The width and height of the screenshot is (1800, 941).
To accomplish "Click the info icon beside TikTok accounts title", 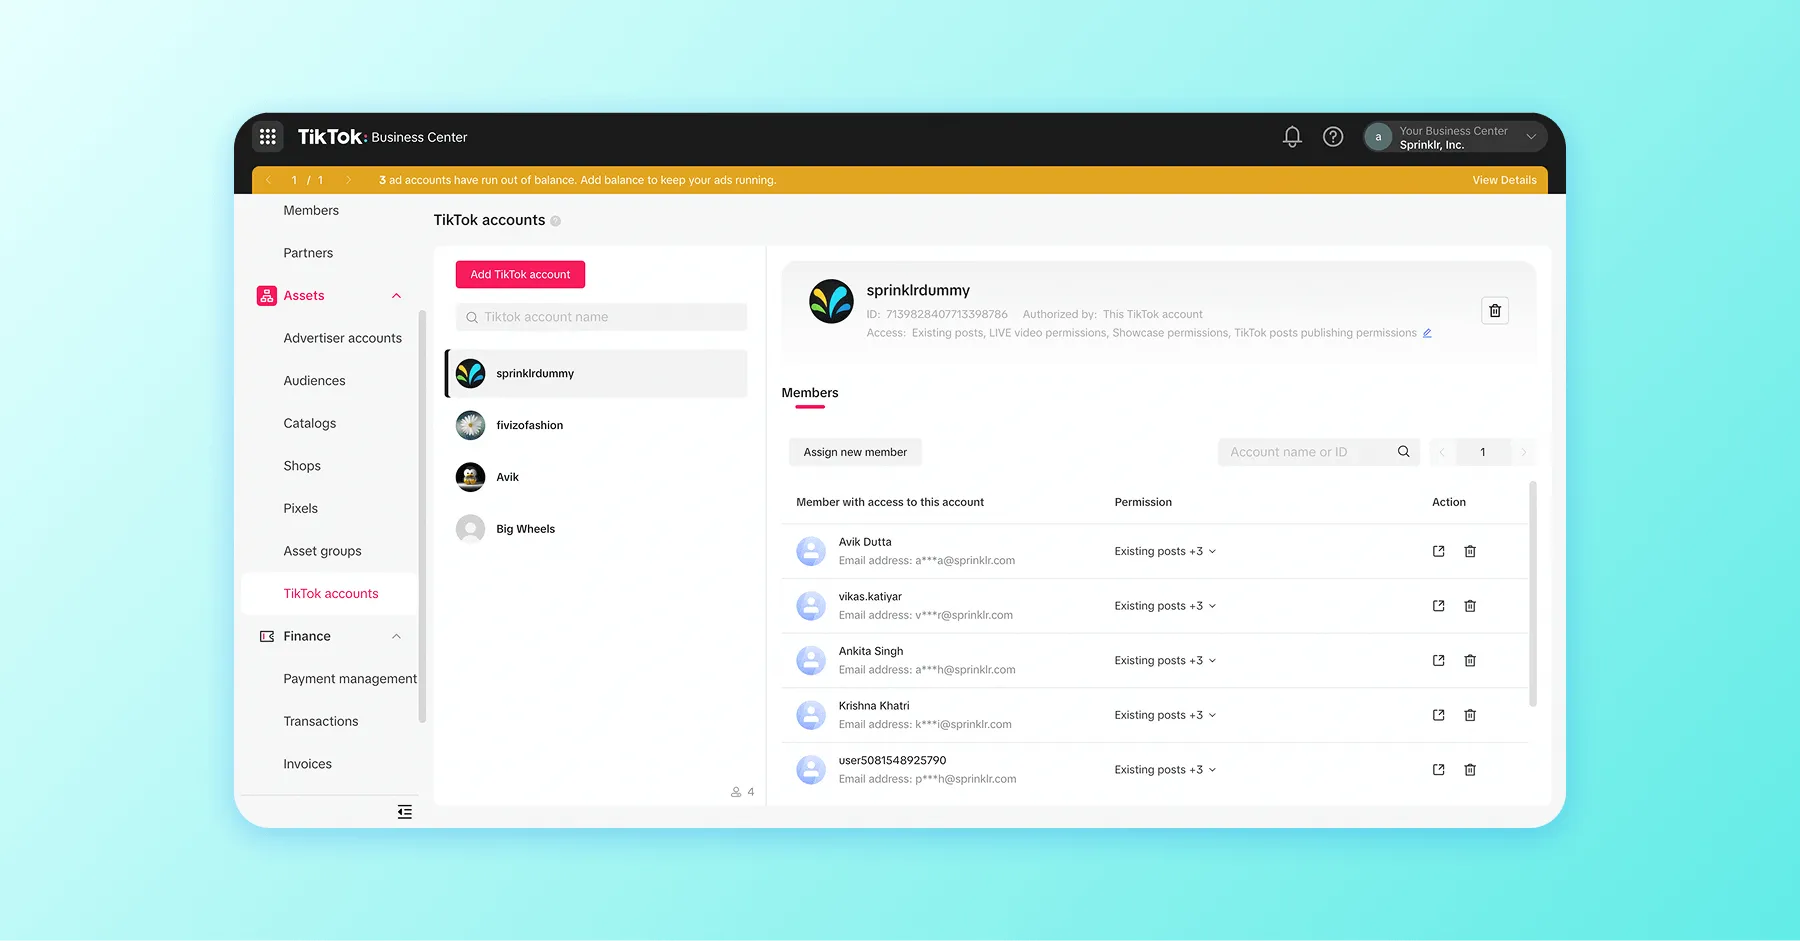I will pyautogui.click(x=555, y=221).
